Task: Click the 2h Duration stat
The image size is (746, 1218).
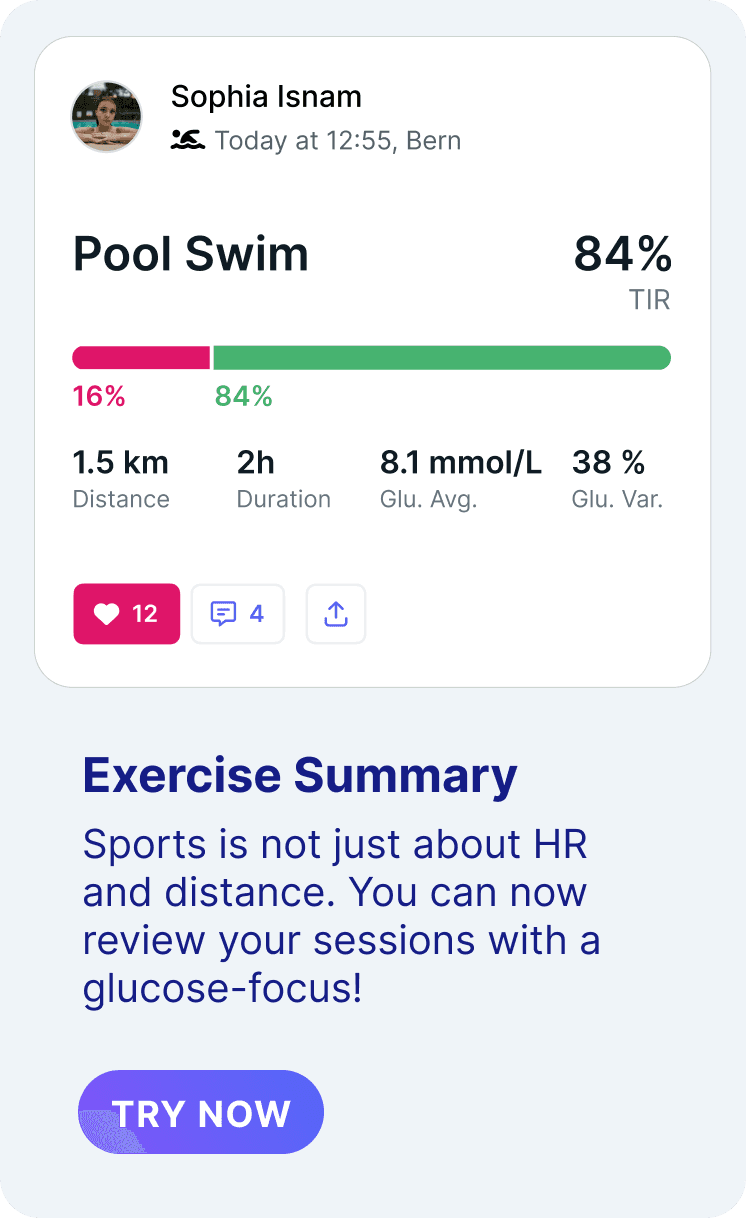Action: point(284,478)
